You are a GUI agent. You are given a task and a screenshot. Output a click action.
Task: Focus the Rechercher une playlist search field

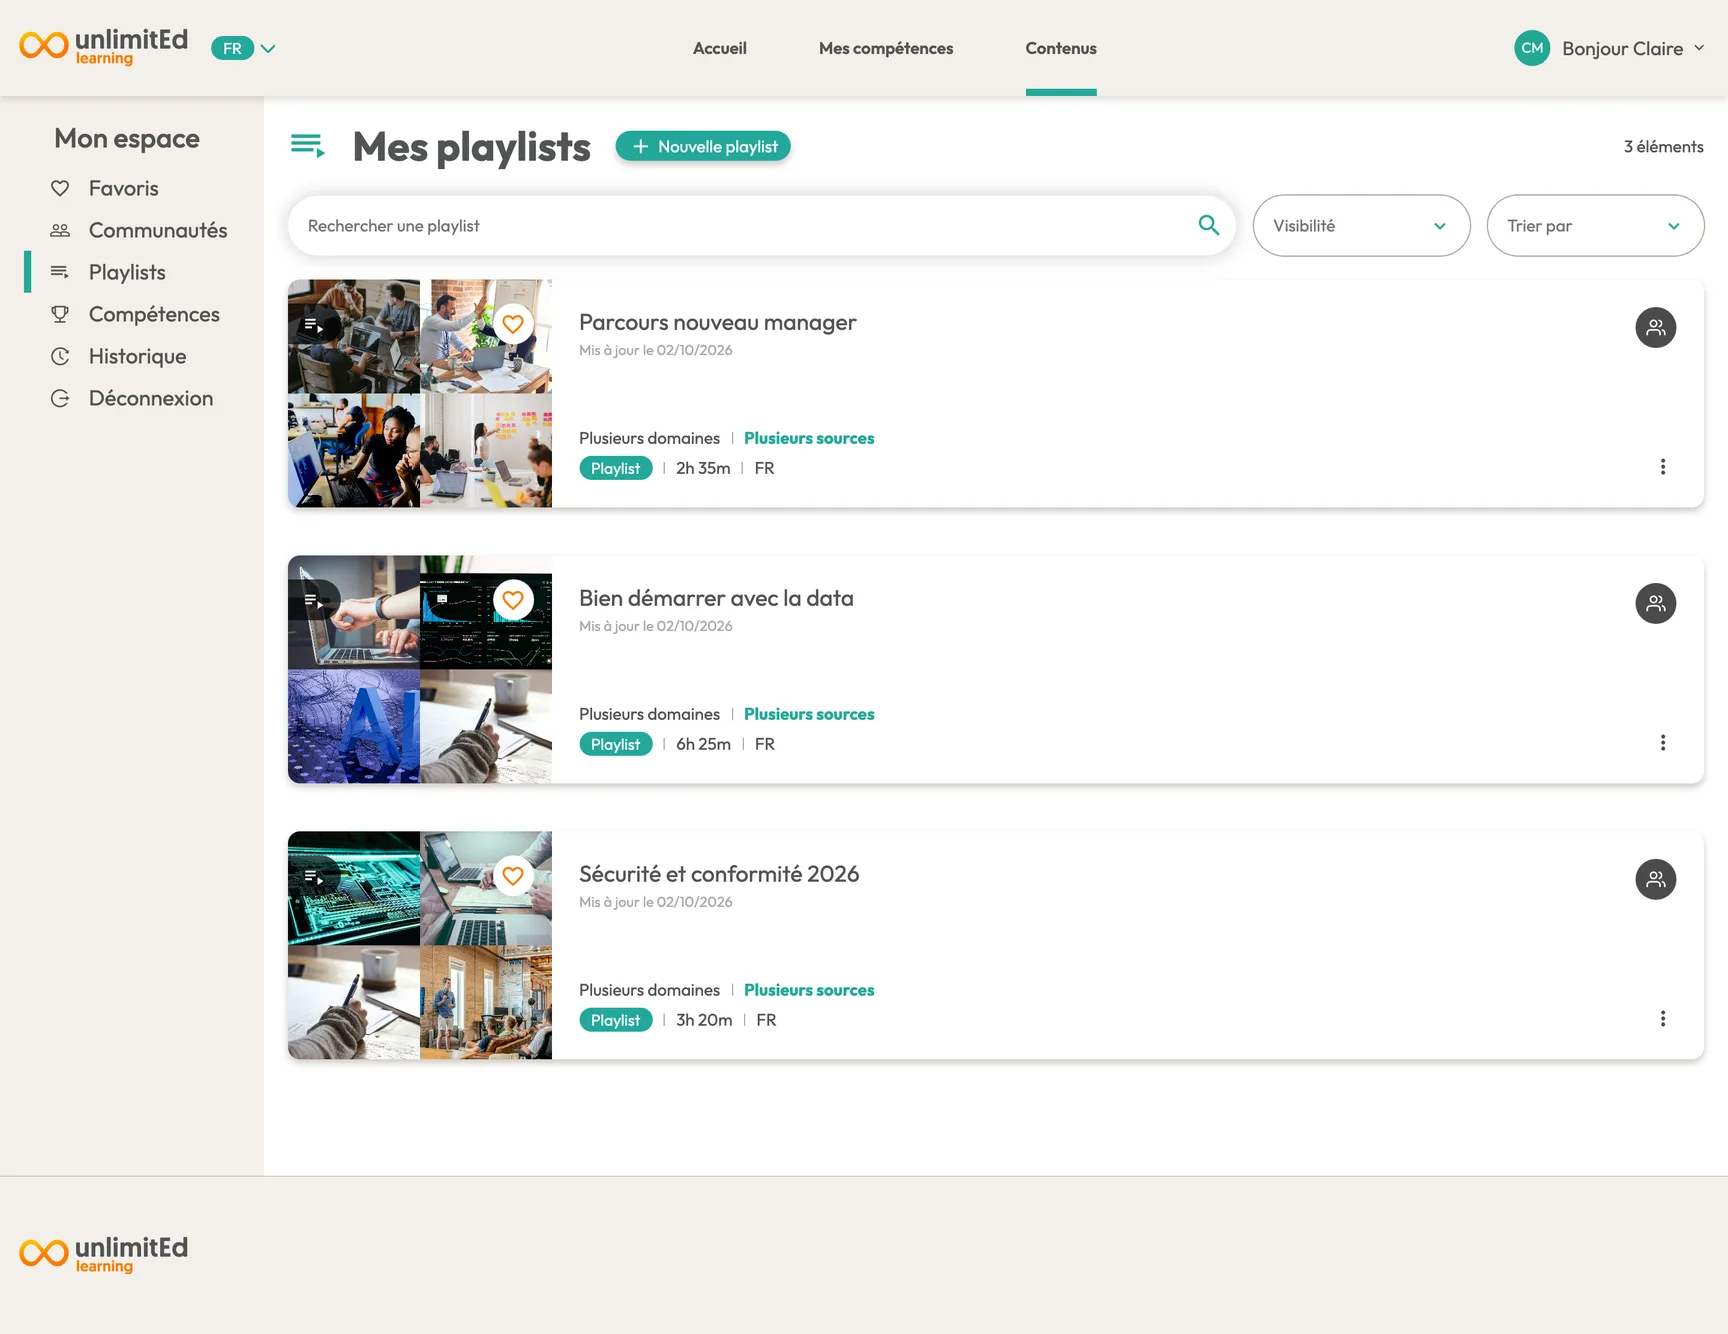point(762,226)
